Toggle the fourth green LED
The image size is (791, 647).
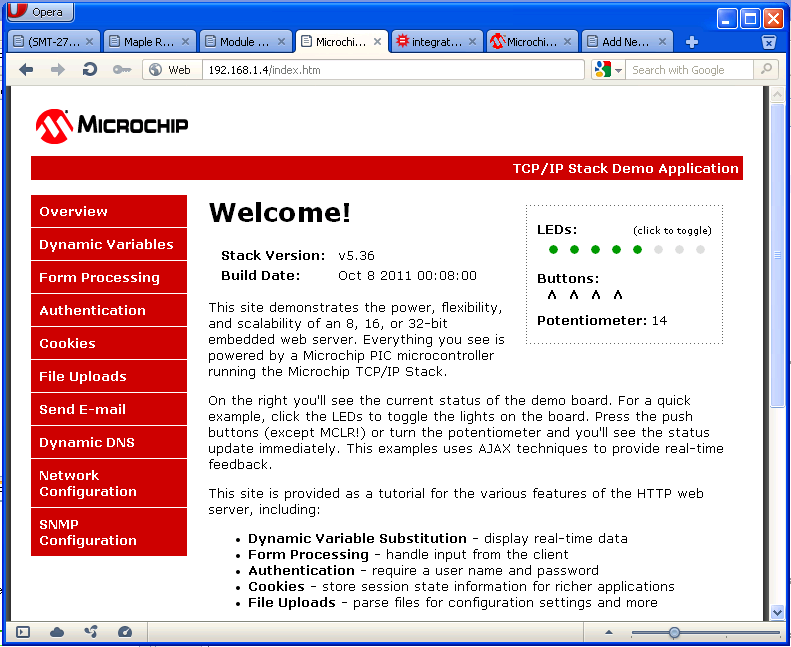[616, 250]
